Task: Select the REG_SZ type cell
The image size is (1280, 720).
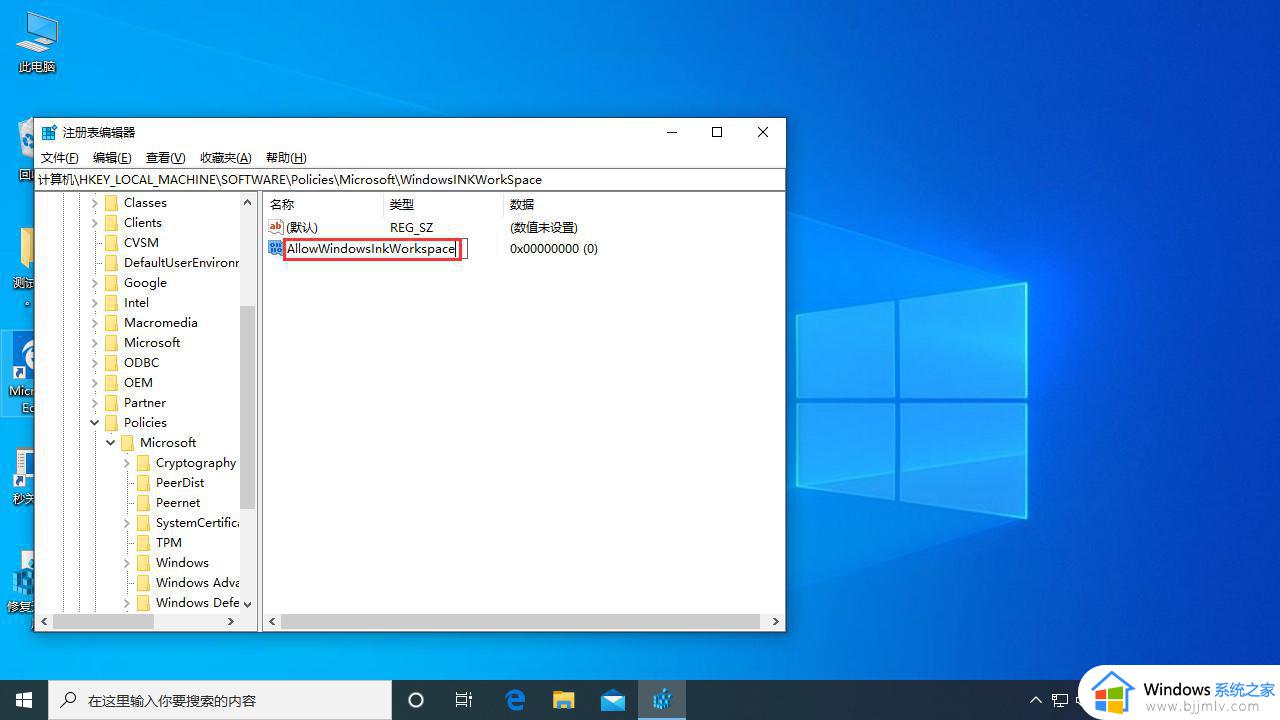Action: [x=411, y=228]
